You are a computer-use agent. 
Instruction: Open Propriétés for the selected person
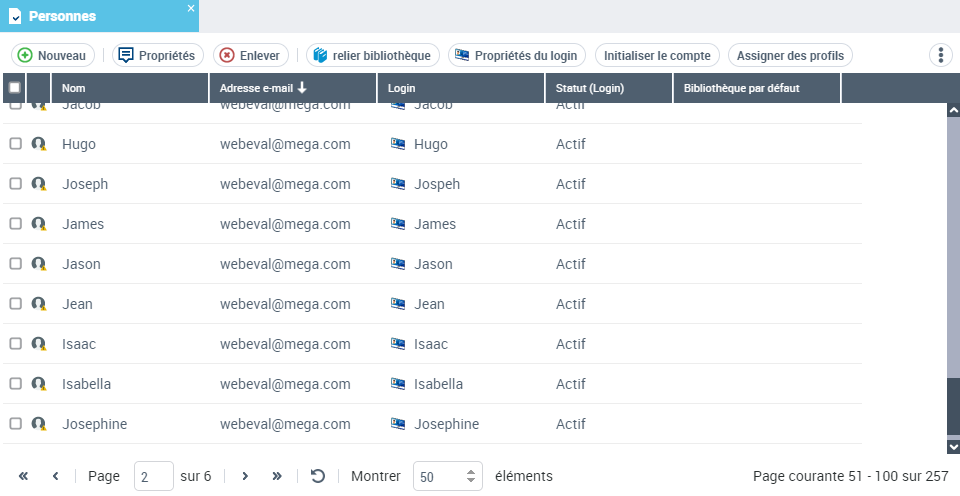tap(155, 55)
